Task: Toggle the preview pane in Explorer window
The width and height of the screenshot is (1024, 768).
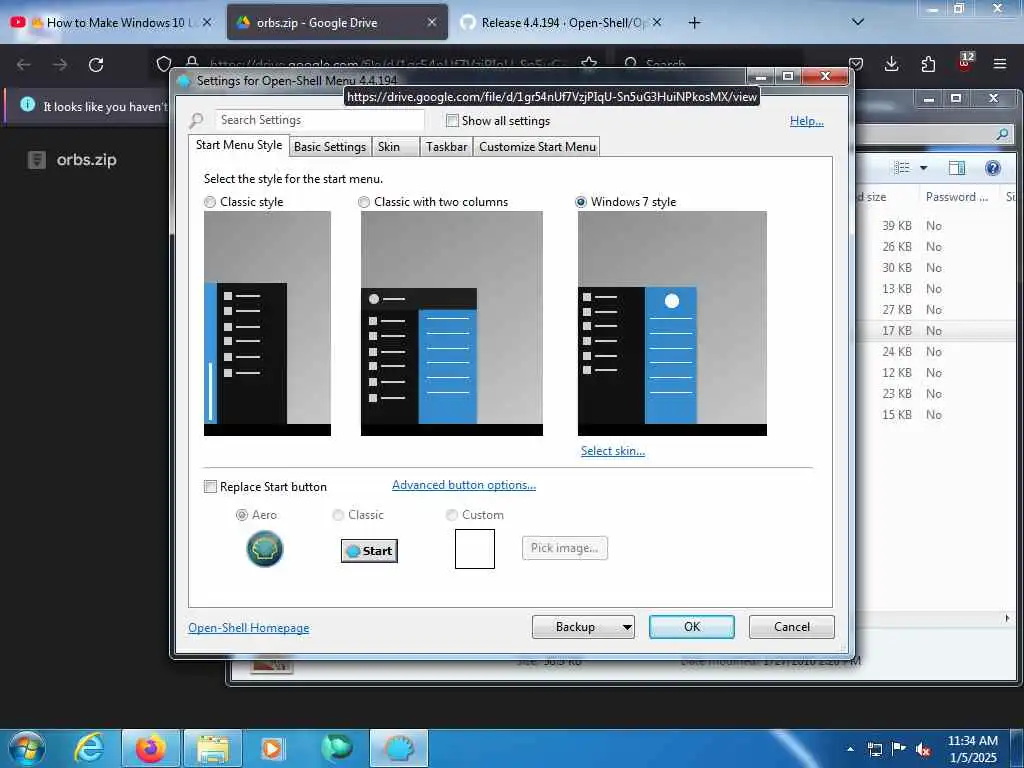Action: 957,168
